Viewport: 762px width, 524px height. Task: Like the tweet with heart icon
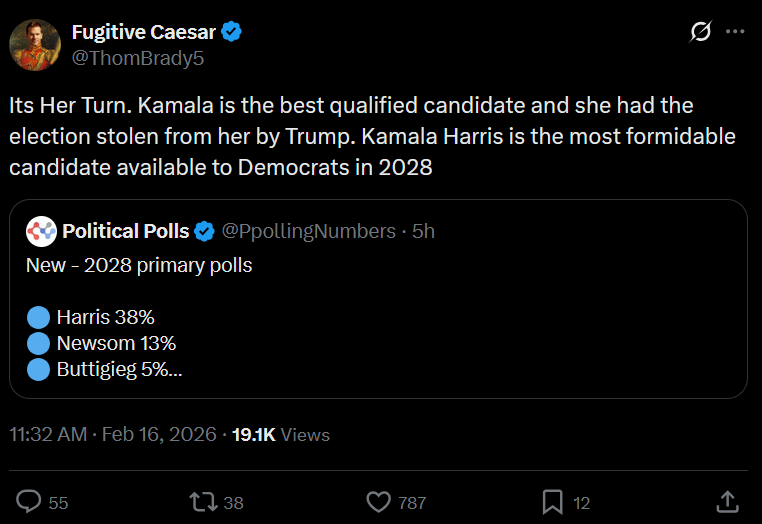point(377,501)
